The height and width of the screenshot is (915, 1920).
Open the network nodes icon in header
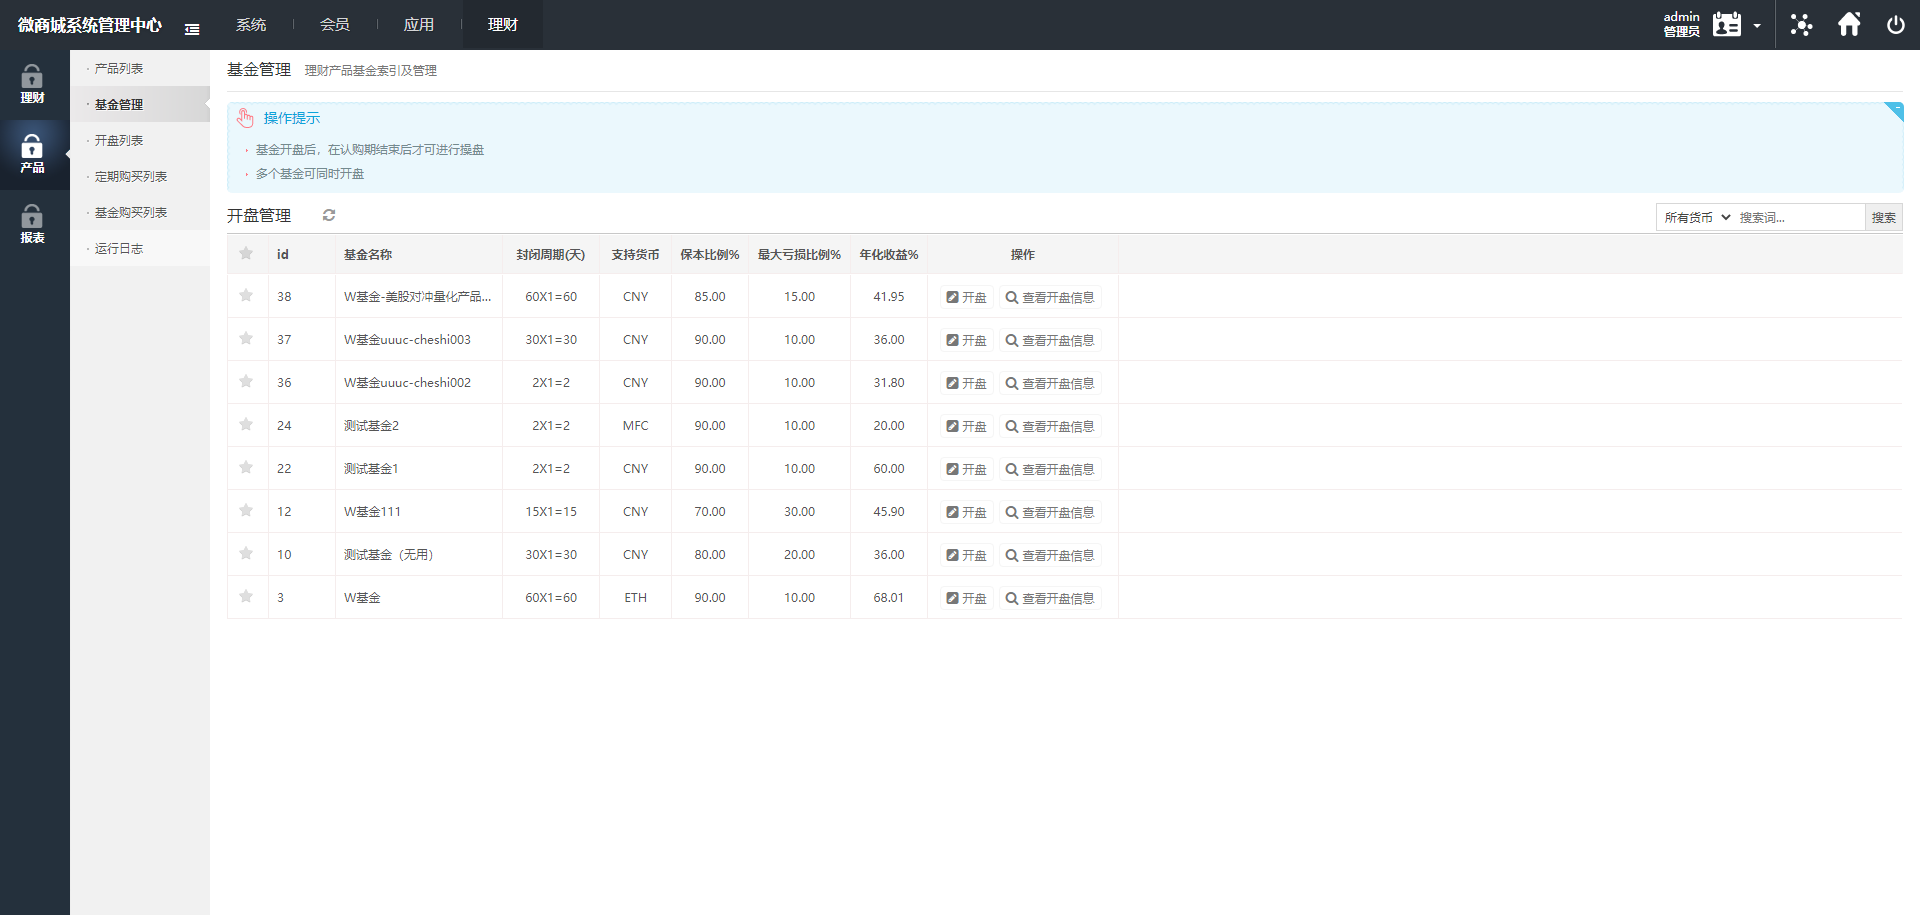click(1801, 25)
